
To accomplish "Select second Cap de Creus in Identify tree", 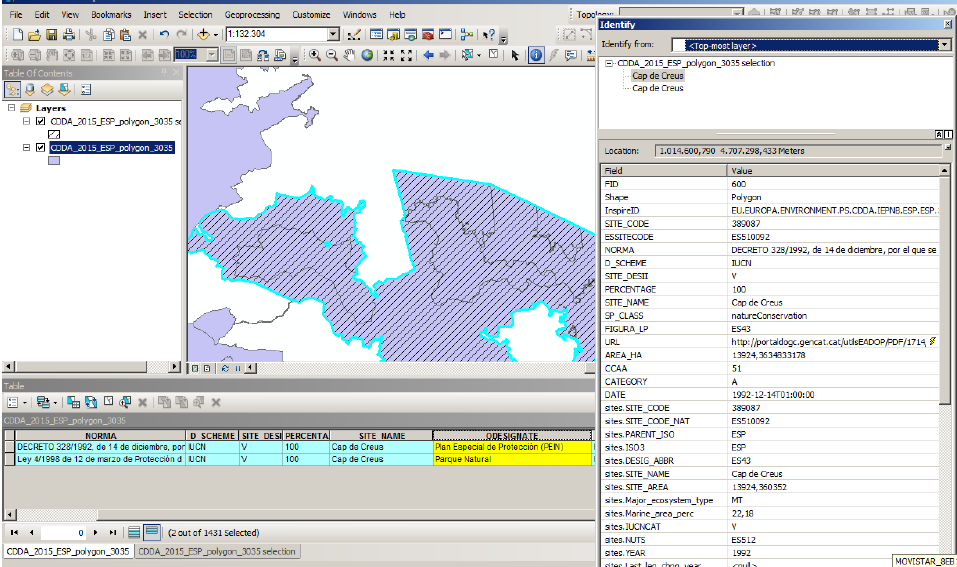I will click(x=657, y=88).
